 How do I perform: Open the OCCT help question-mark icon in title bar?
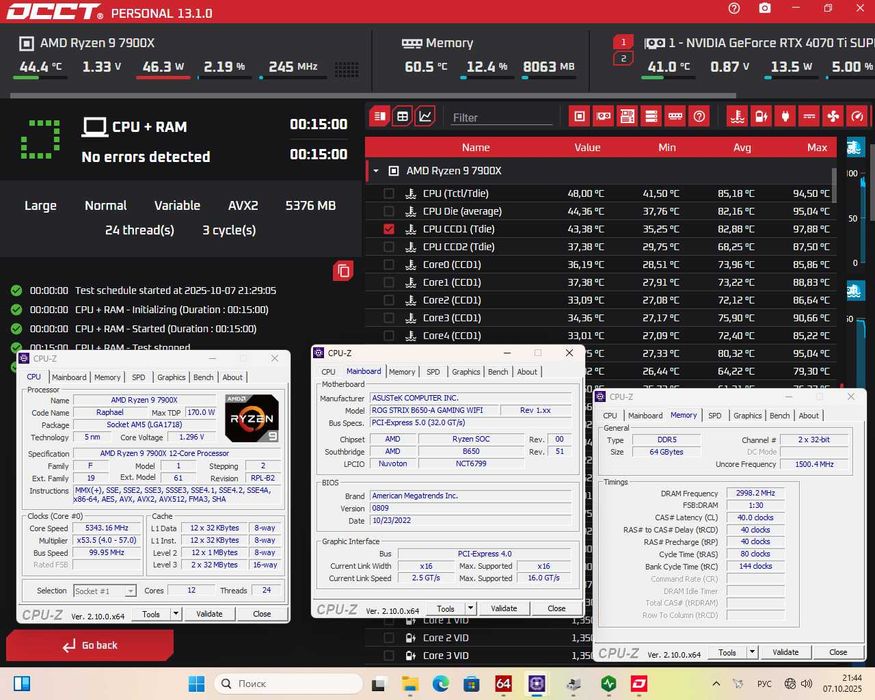coord(734,8)
